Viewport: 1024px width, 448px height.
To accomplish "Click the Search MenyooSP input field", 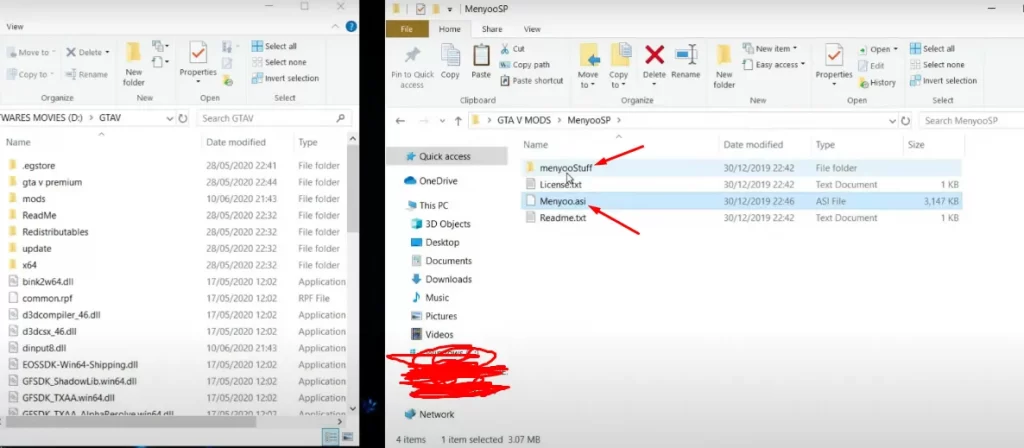I will click(x=968, y=120).
